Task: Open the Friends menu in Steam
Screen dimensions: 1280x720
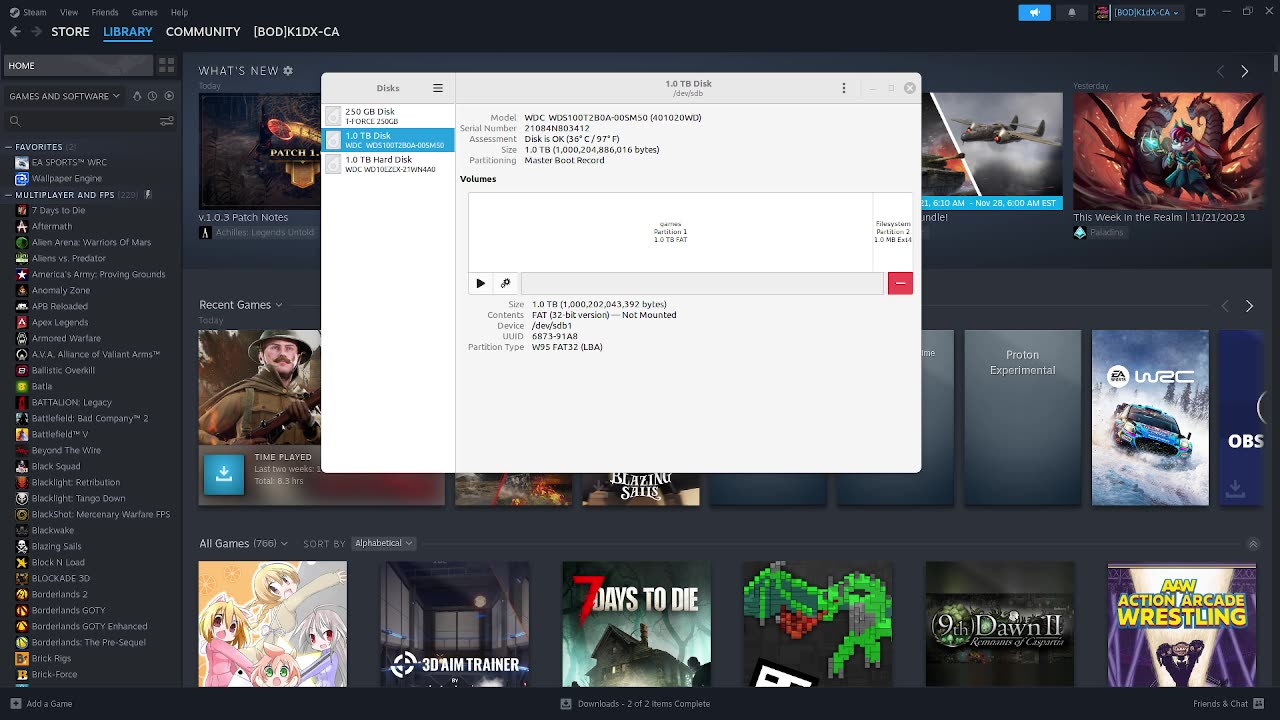Action: tap(105, 12)
